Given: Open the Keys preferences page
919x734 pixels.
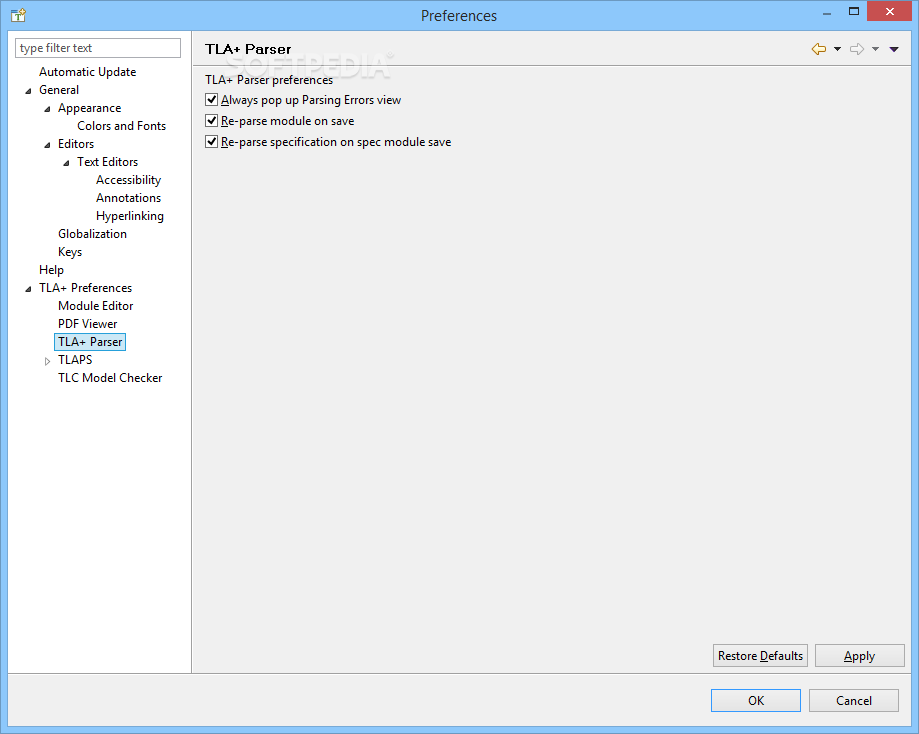Looking at the screenshot, I should (70, 252).
